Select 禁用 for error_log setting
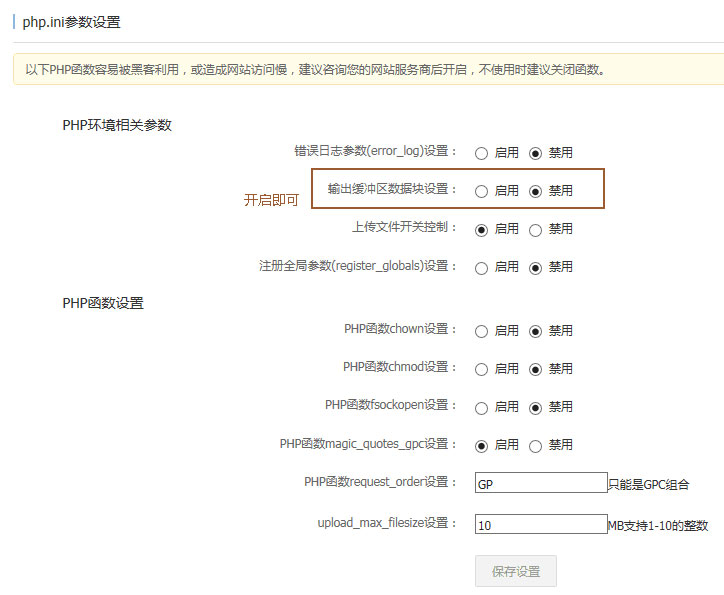 pos(535,154)
